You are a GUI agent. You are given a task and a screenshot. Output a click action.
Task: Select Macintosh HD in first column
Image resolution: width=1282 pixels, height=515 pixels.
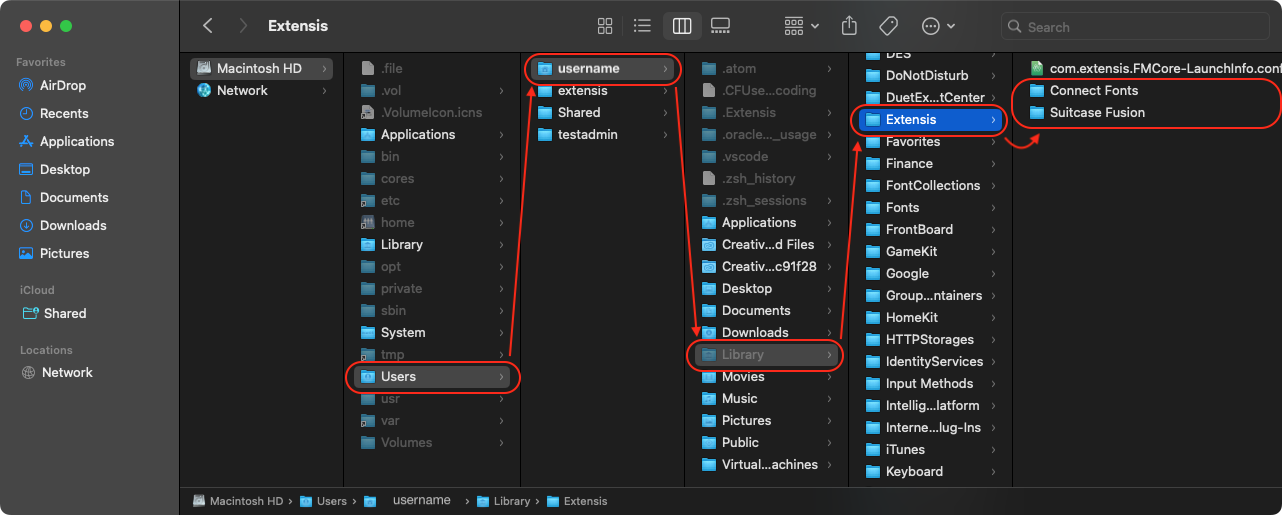262,68
